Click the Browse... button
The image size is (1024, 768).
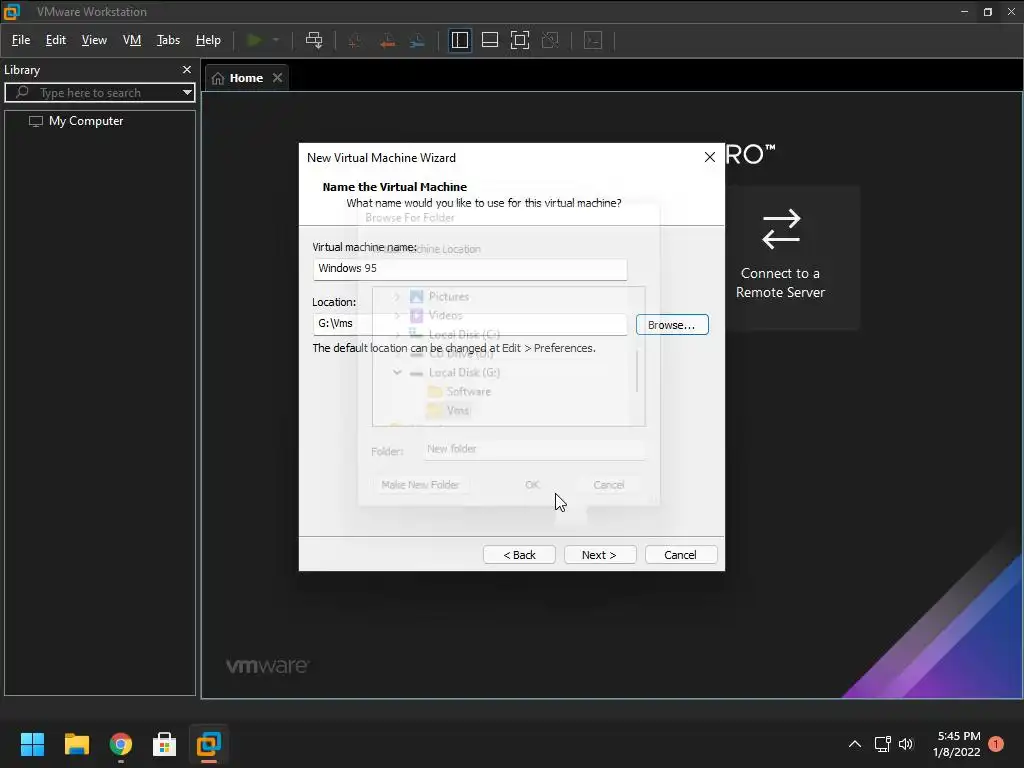672,325
